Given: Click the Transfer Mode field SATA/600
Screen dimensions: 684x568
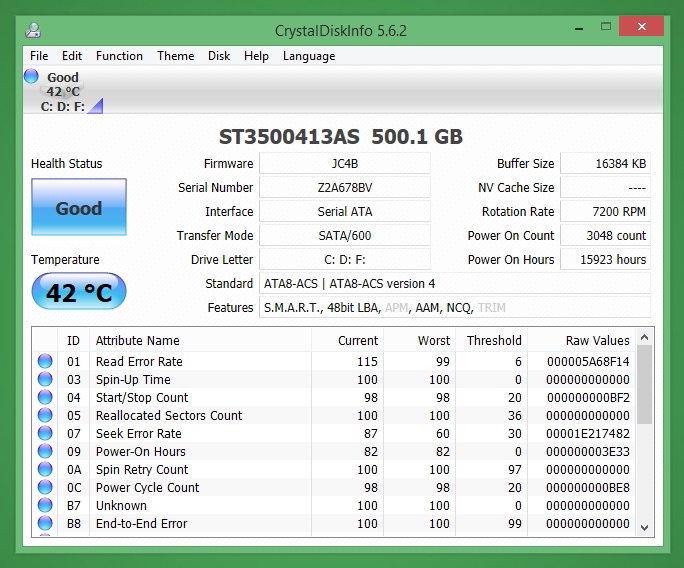Looking at the screenshot, I should click(x=345, y=236).
